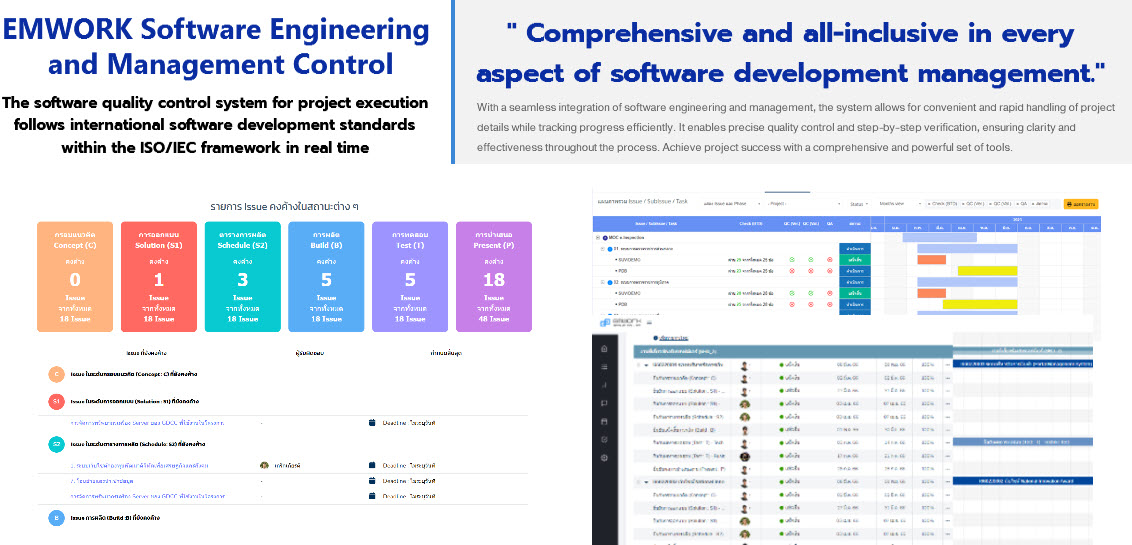Select the Concept (C) status card
The image size is (1132, 545).
(x=75, y=276)
